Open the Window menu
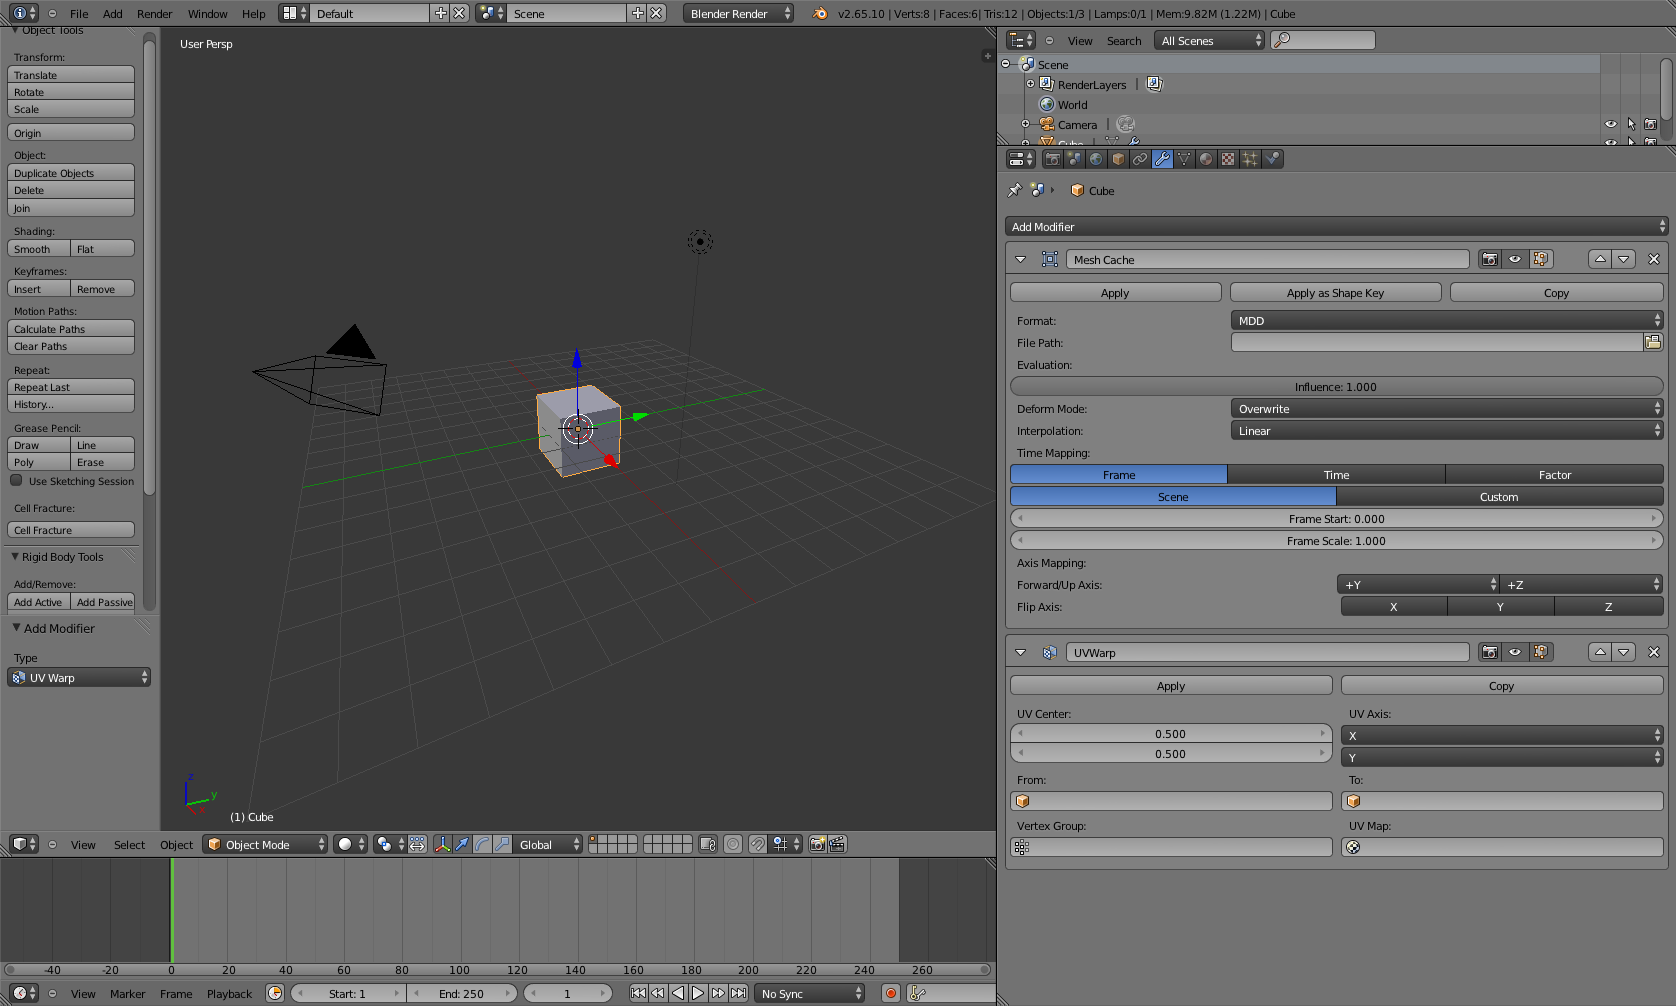This screenshot has width=1676, height=1006. [x=207, y=13]
